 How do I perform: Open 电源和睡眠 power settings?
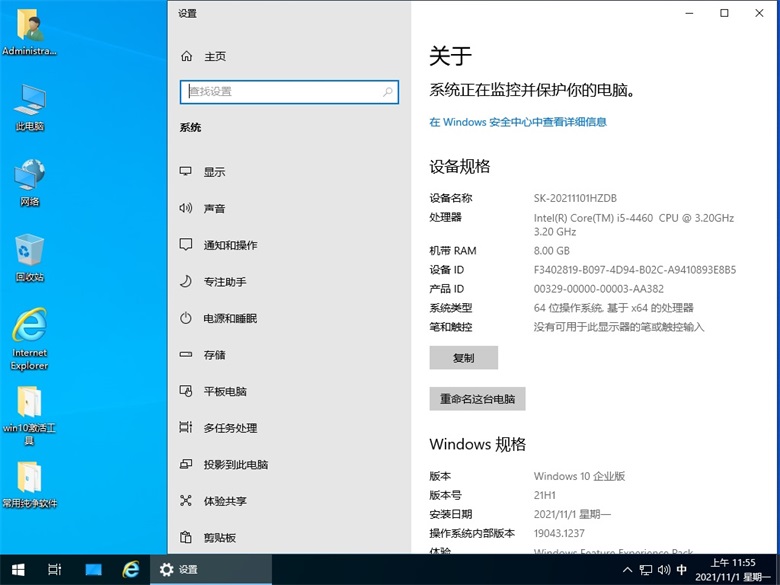[230, 318]
